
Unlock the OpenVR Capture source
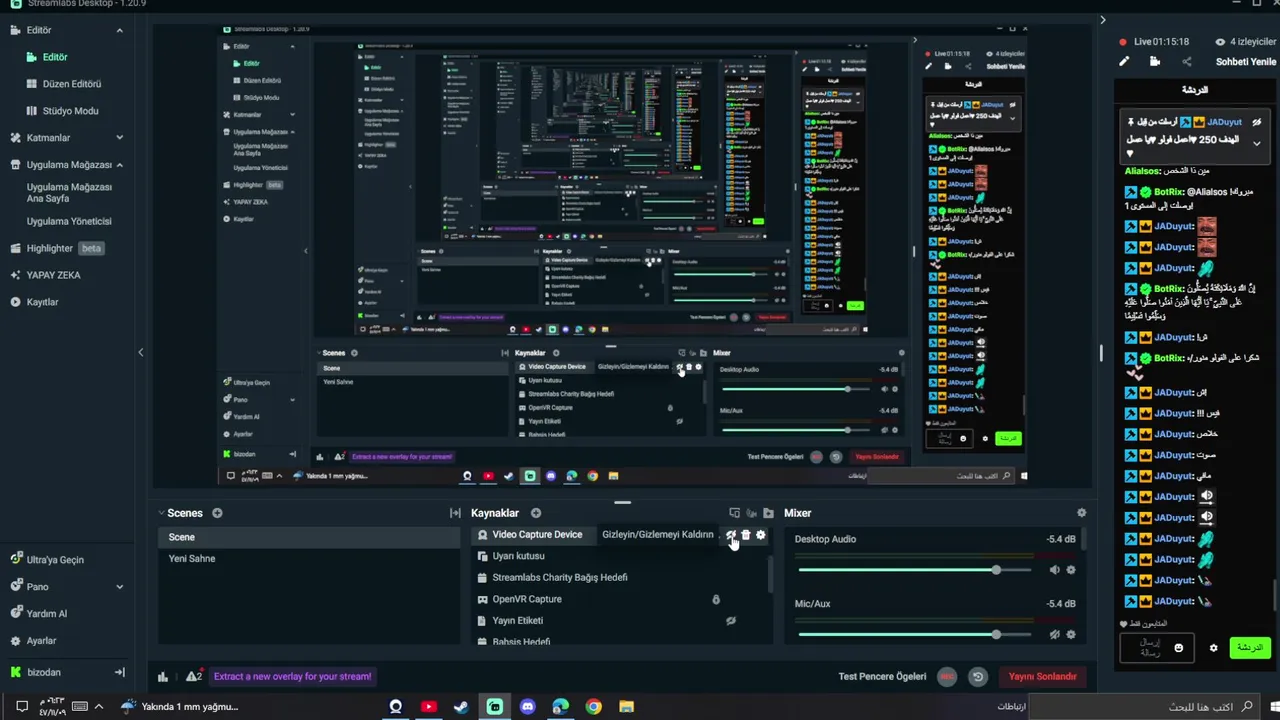(716, 600)
